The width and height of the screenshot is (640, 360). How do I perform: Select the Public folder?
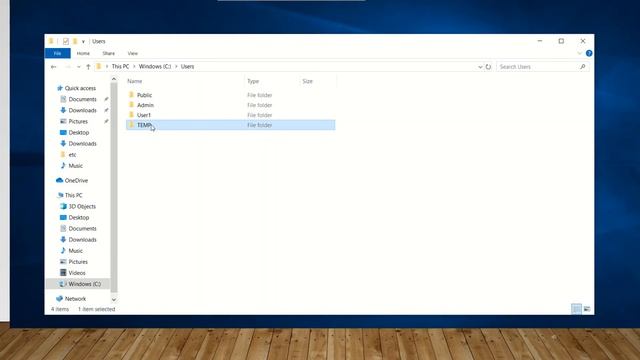(x=144, y=95)
